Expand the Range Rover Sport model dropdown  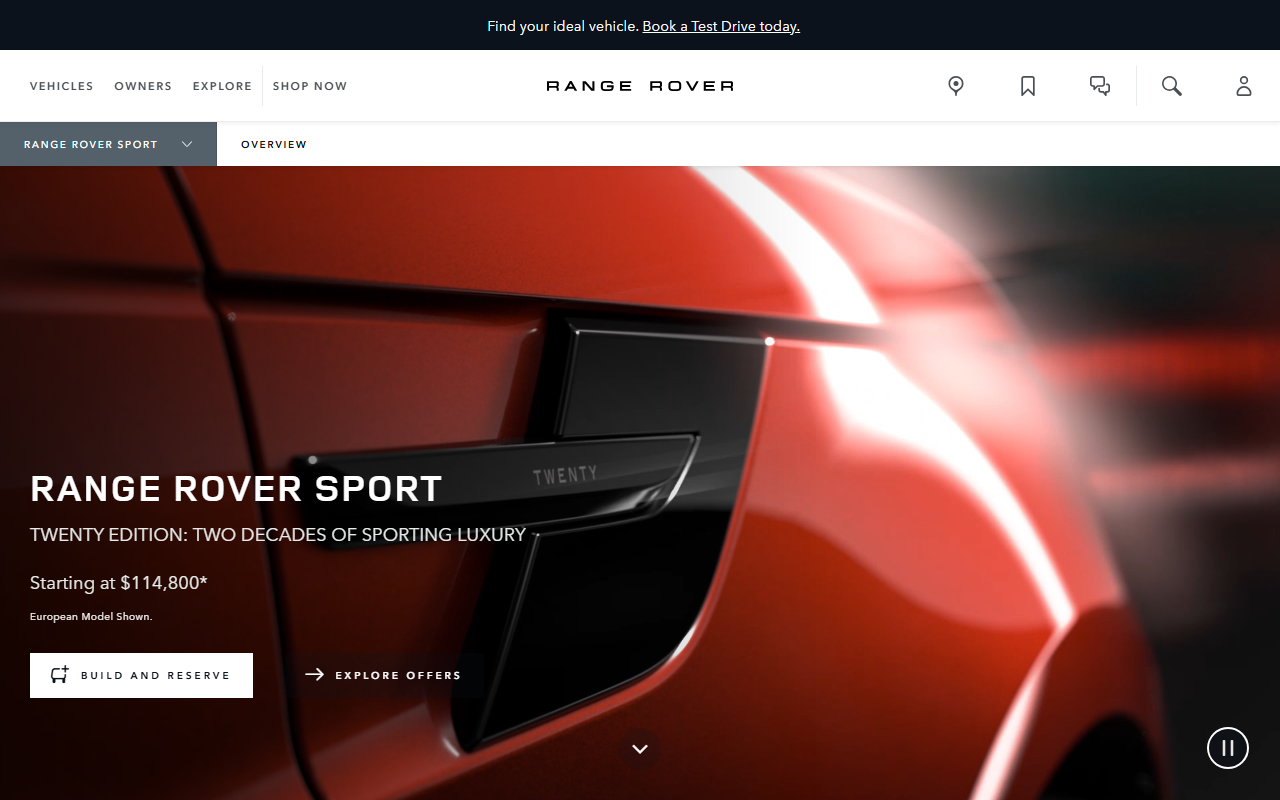point(108,144)
